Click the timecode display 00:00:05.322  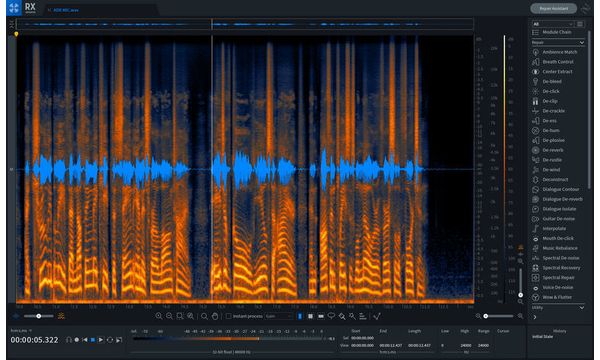click(x=34, y=340)
